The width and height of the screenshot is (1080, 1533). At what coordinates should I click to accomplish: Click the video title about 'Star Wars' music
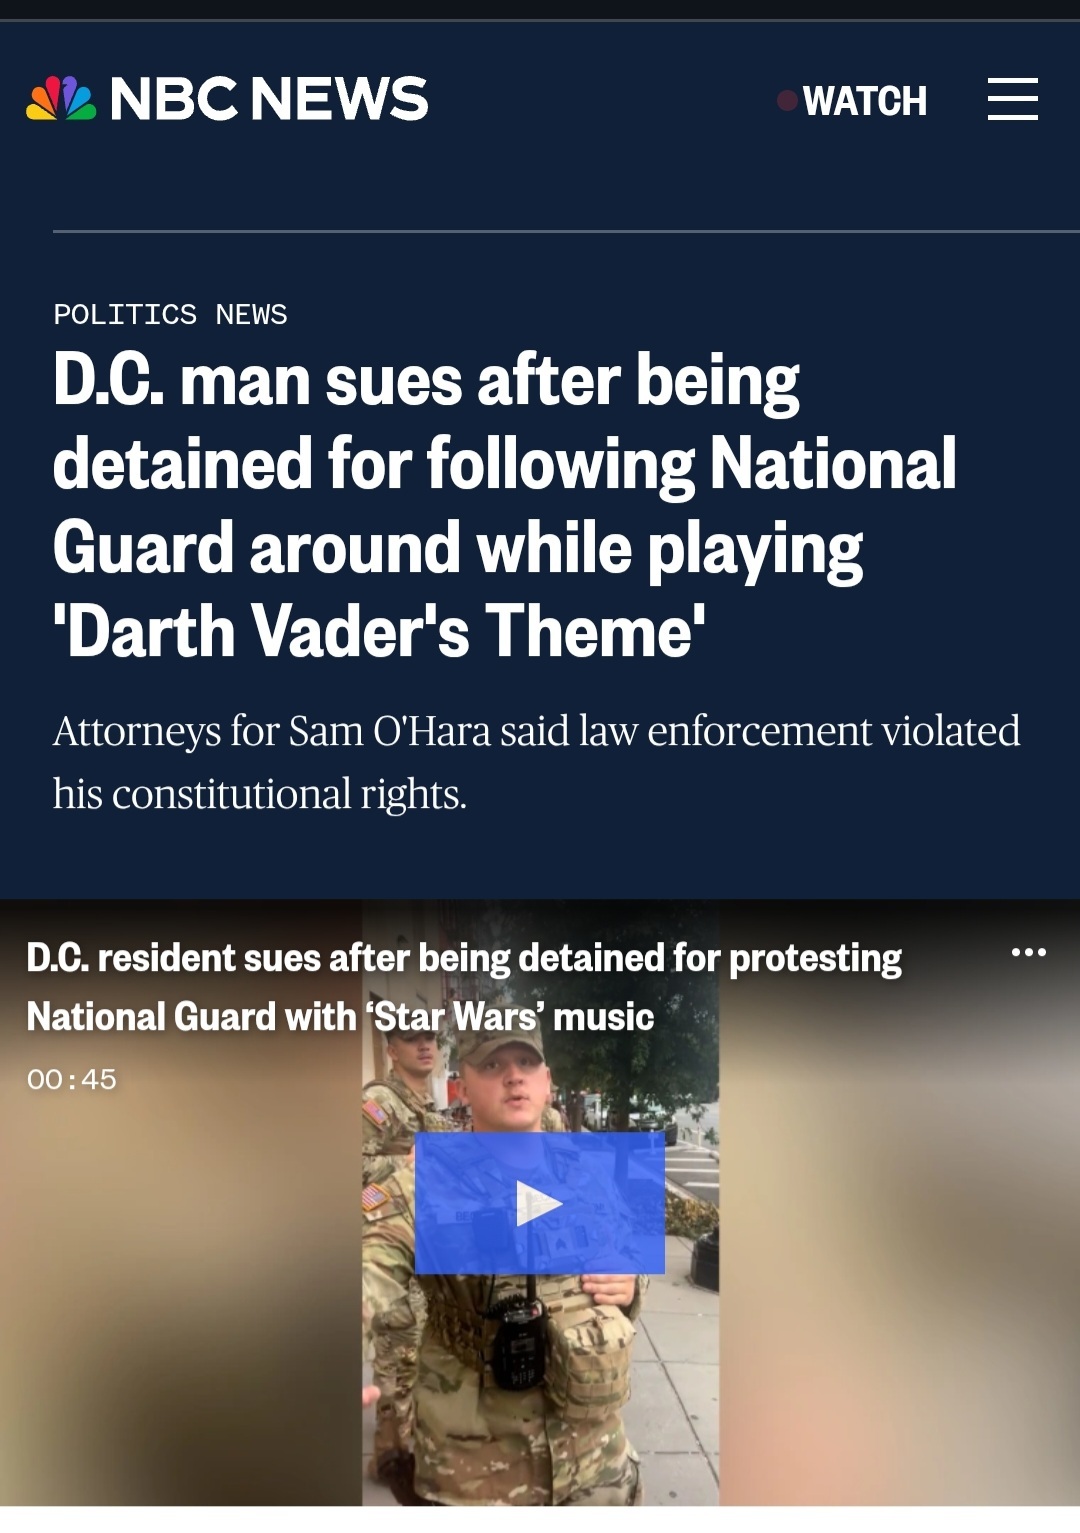tap(464, 987)
